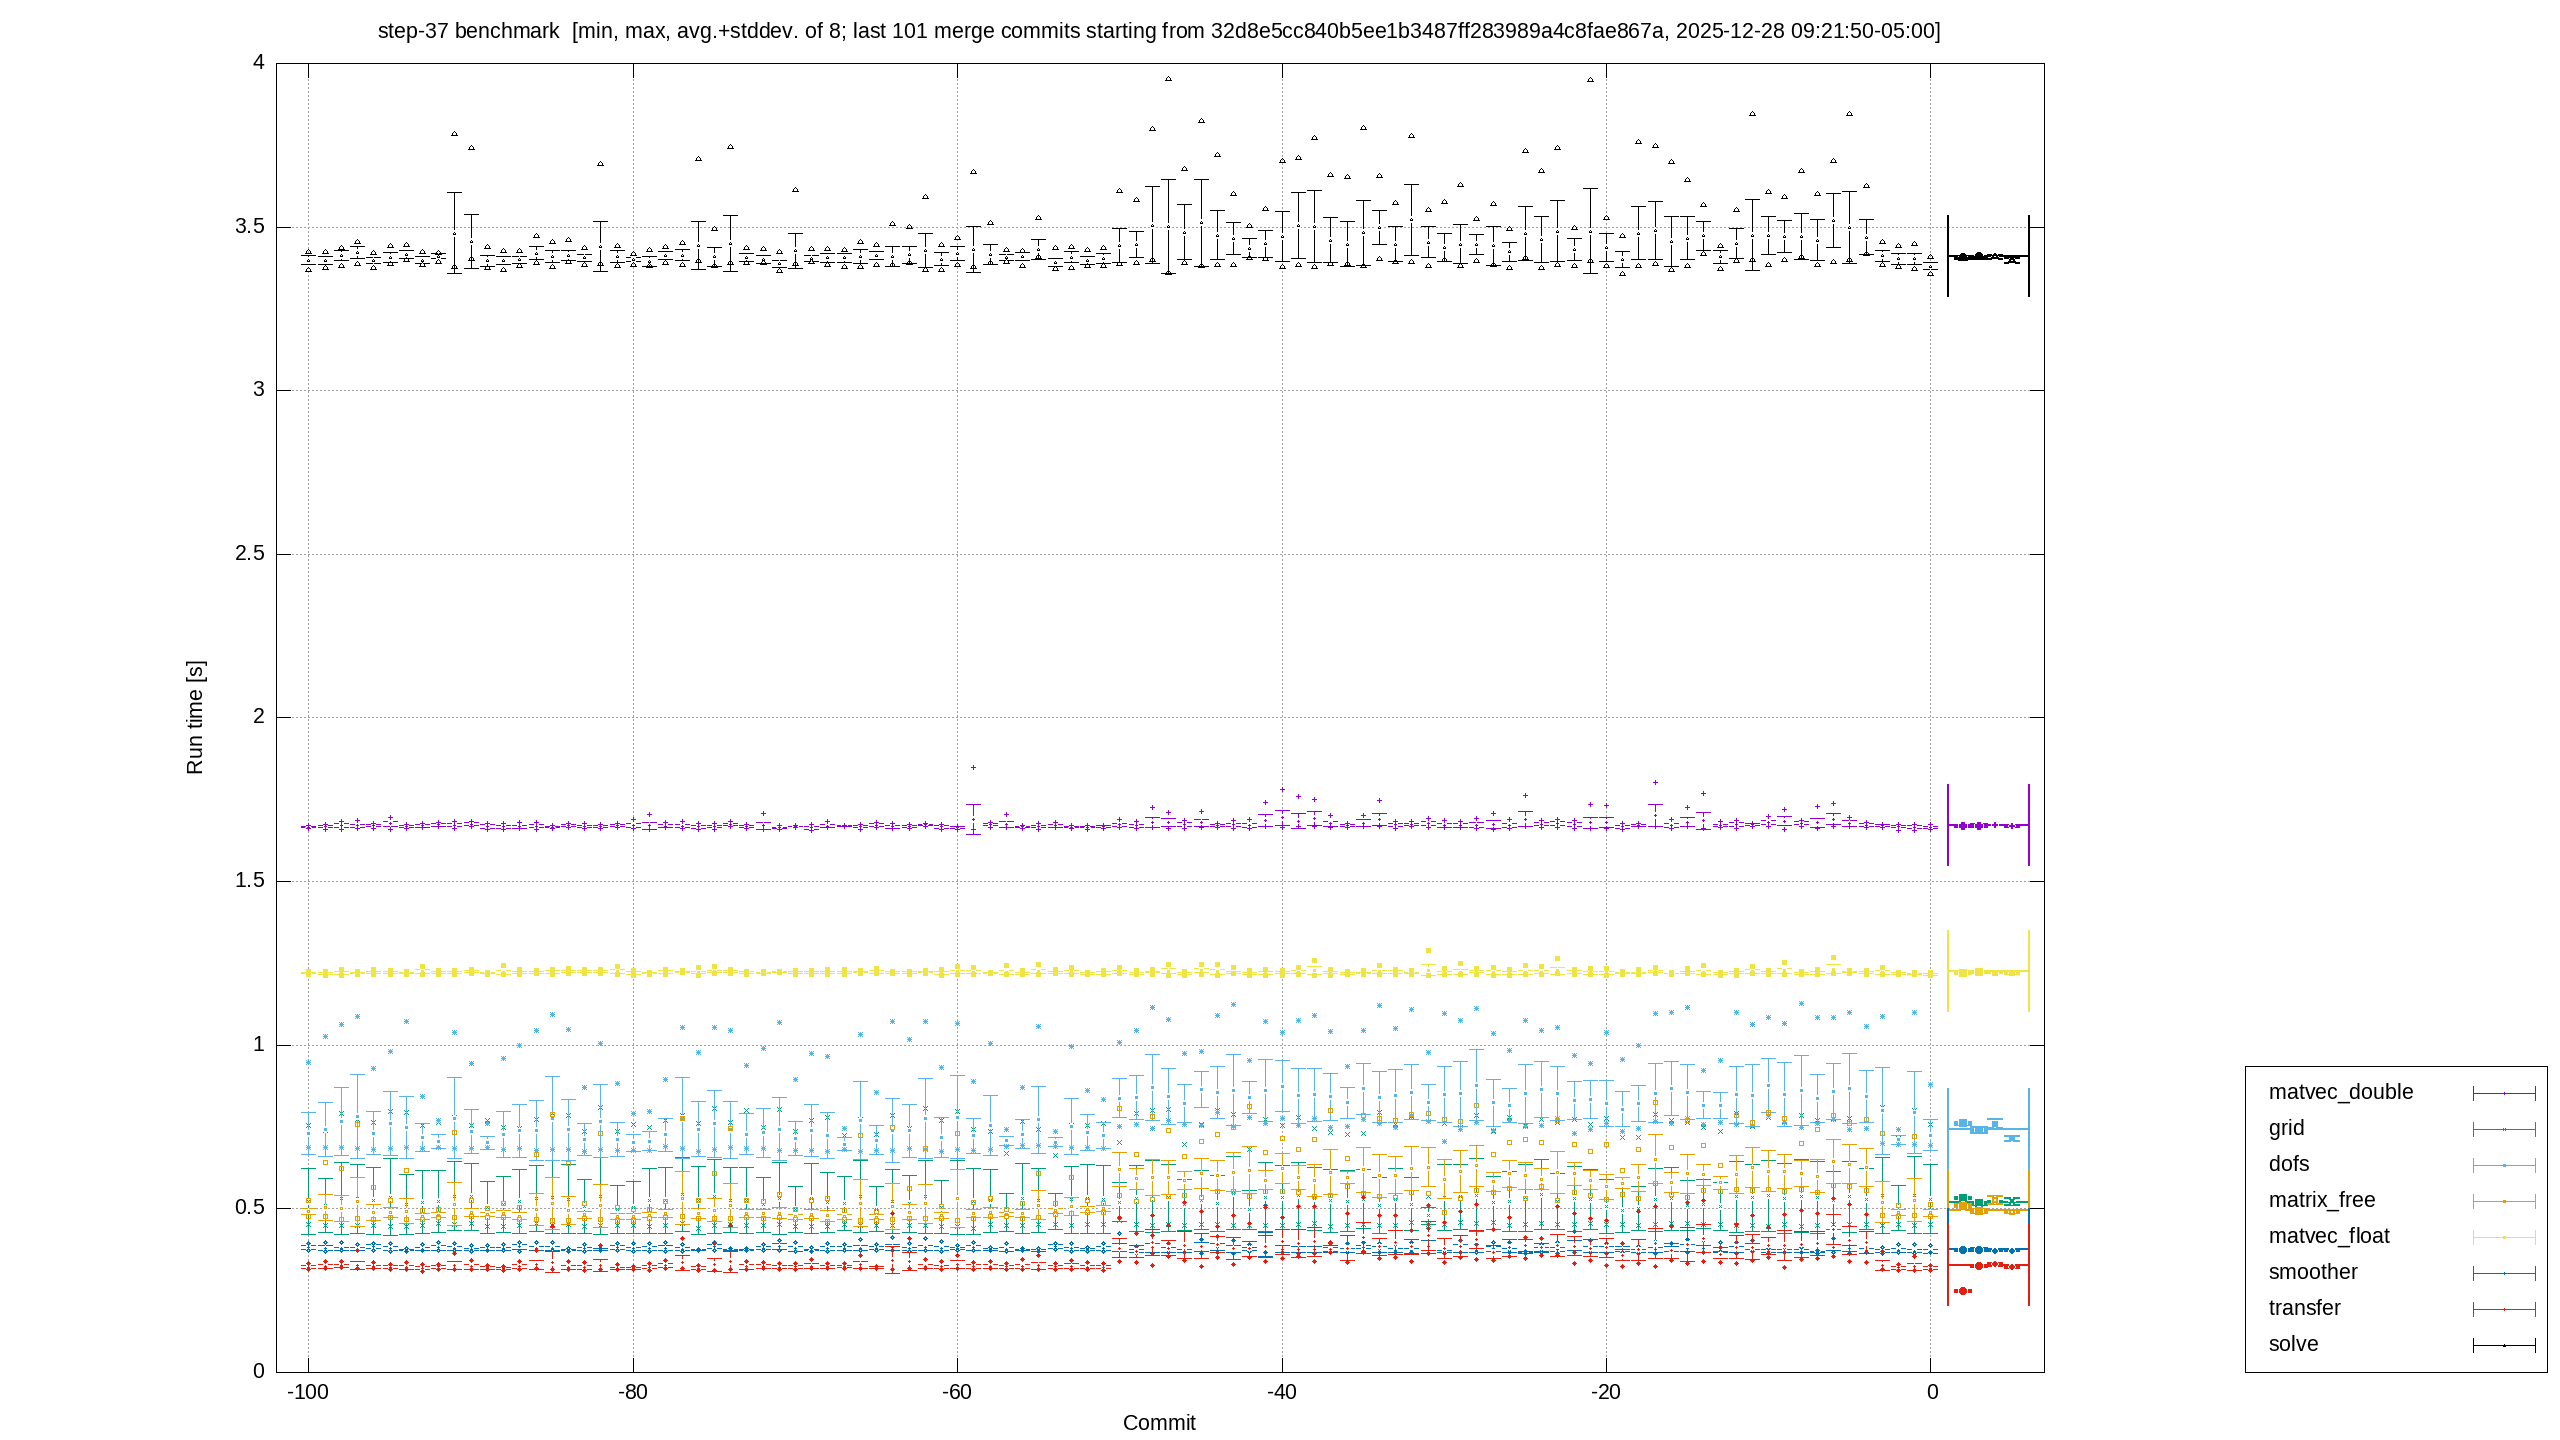
Task: Click the transfer legend line sample
Action: (x=2504, y=1310)
